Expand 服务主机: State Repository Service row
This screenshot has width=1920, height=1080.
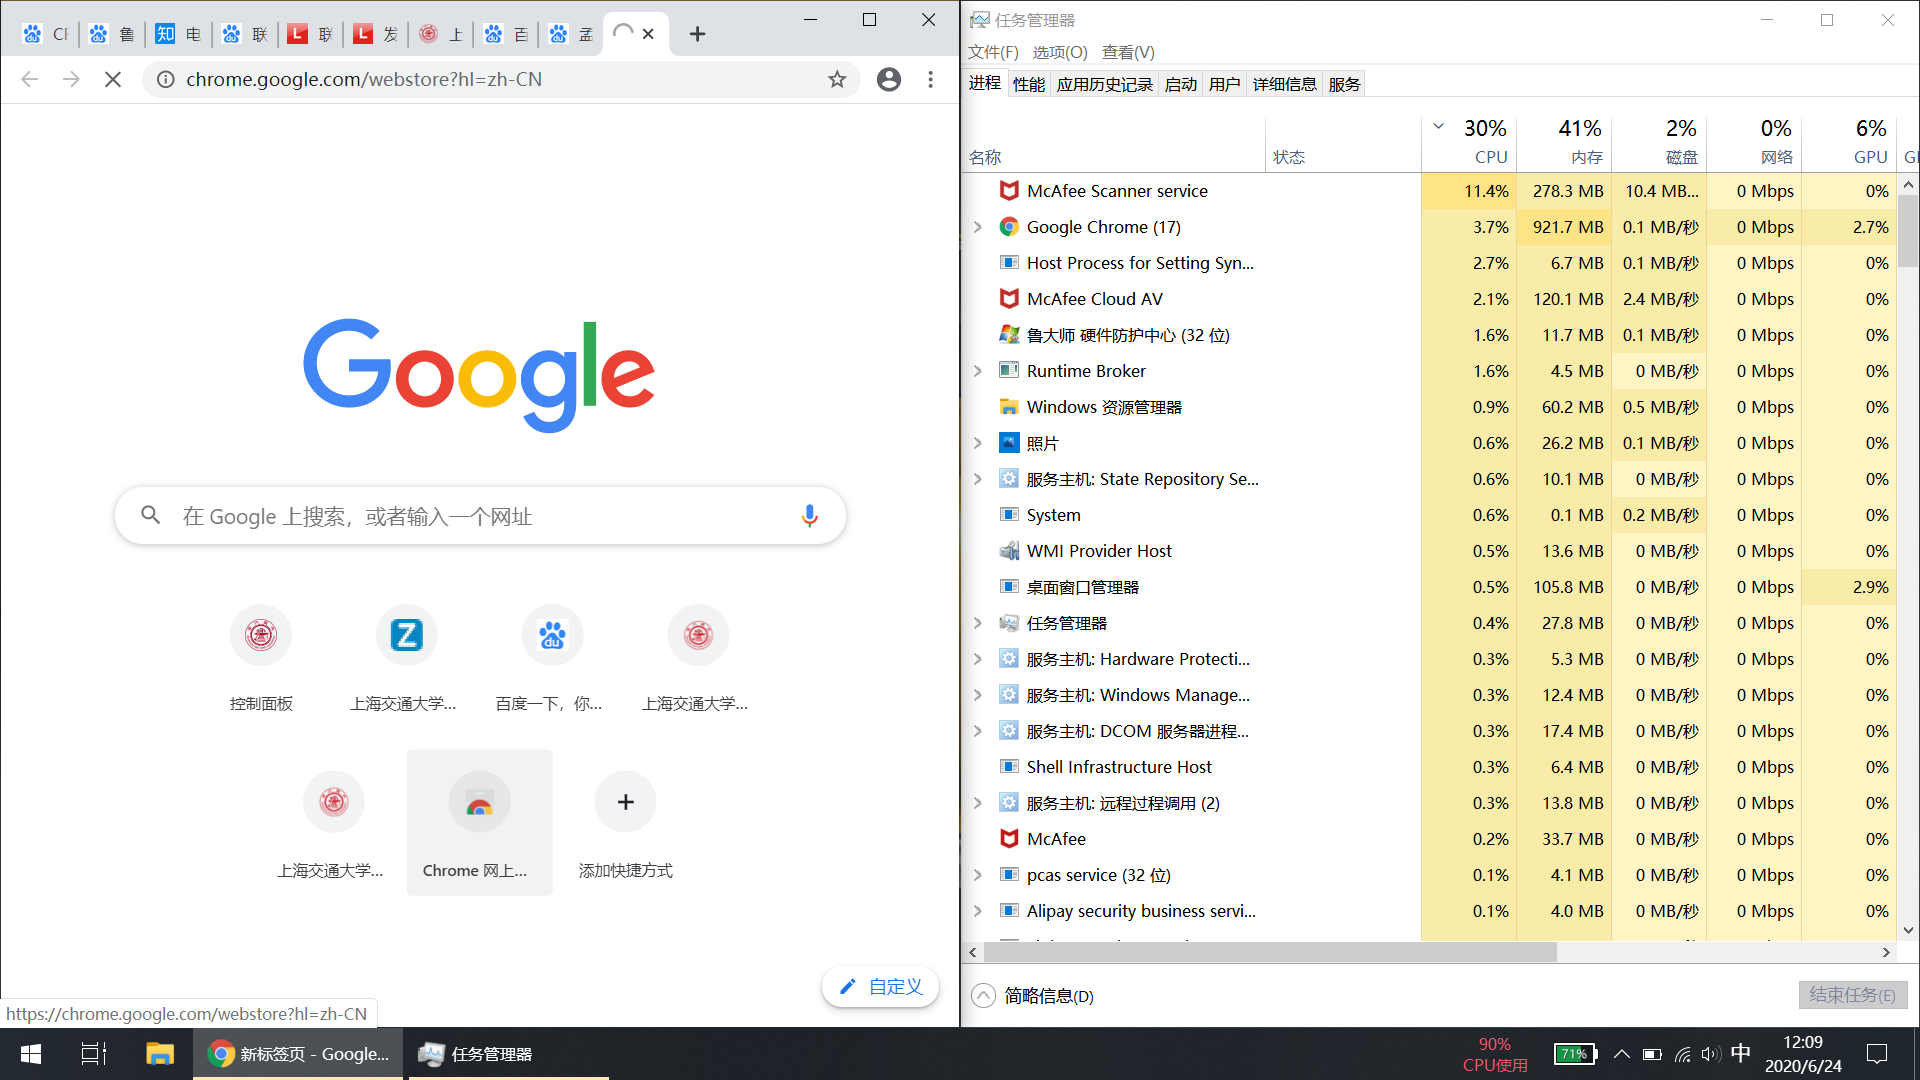pyautogui.click(x=978, y=479)
